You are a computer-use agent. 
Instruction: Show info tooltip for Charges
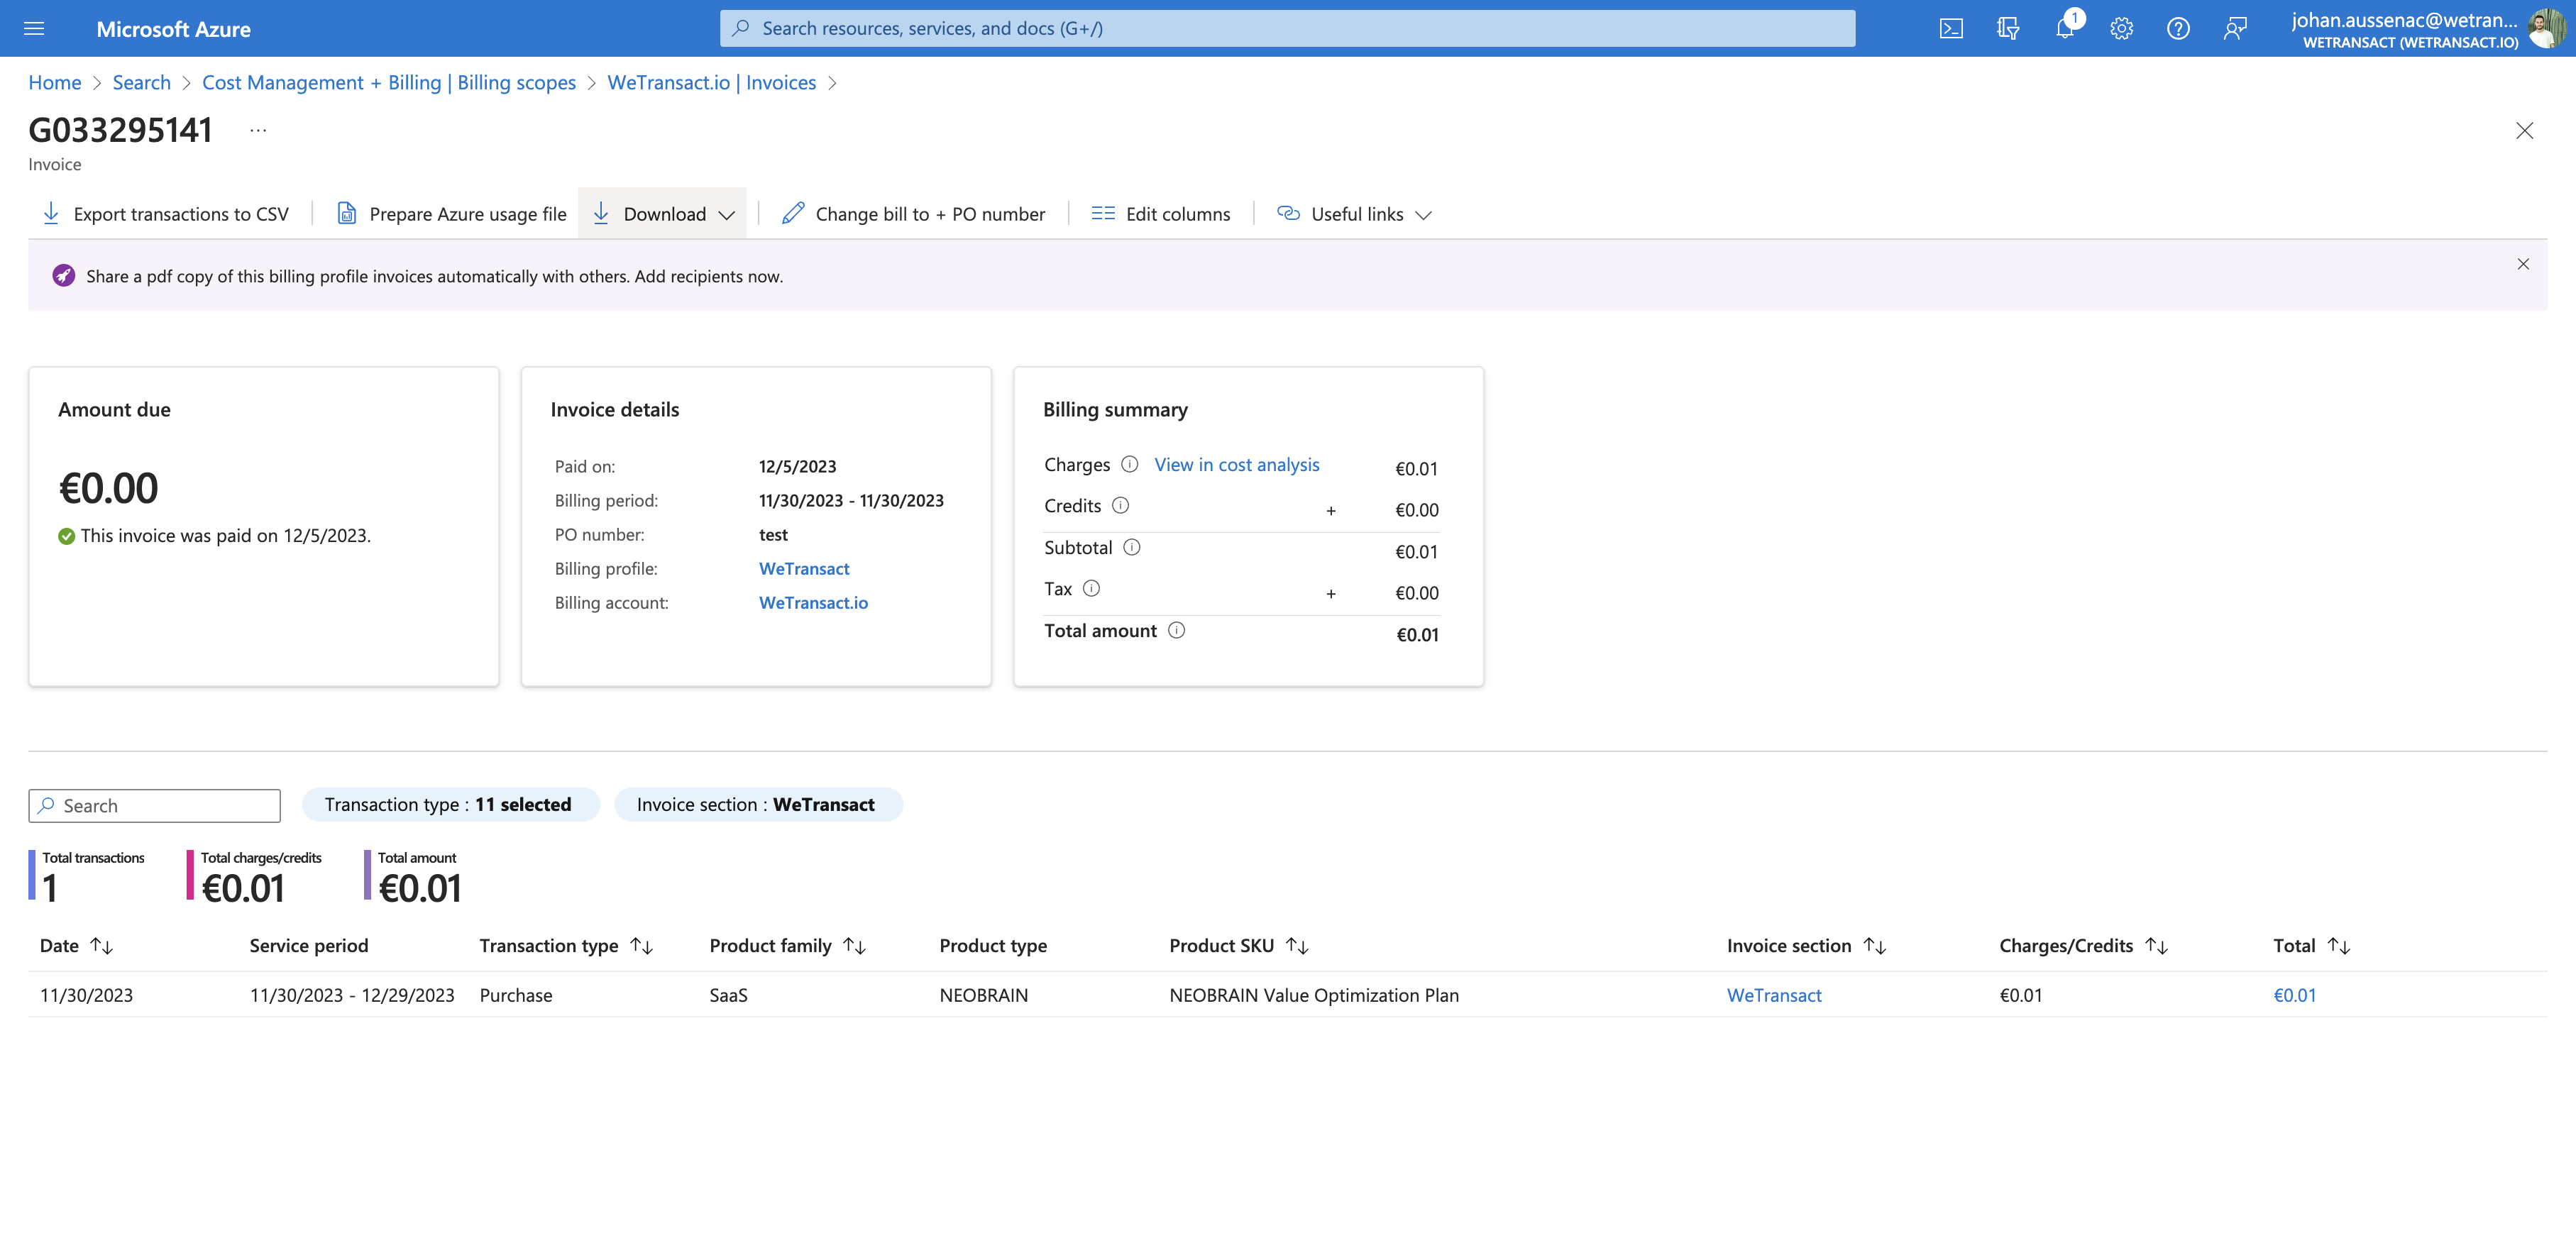1129,464
